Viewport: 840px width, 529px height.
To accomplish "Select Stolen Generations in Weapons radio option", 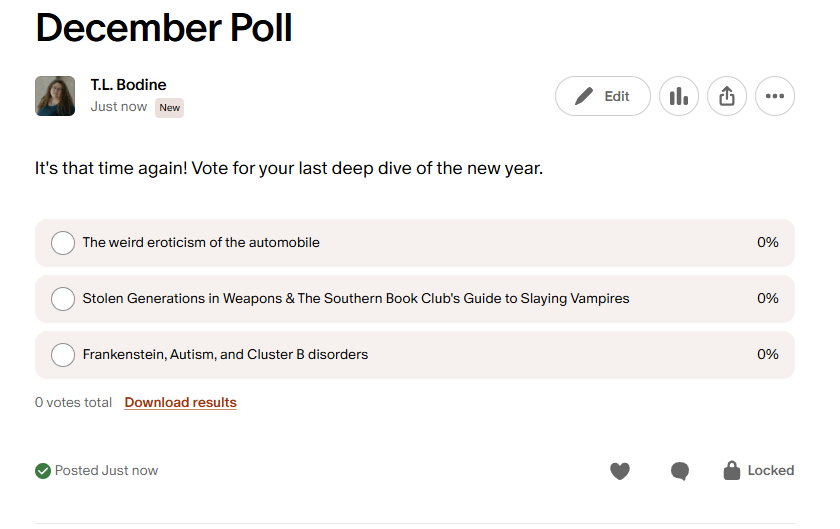I will [x=63, y=299].
